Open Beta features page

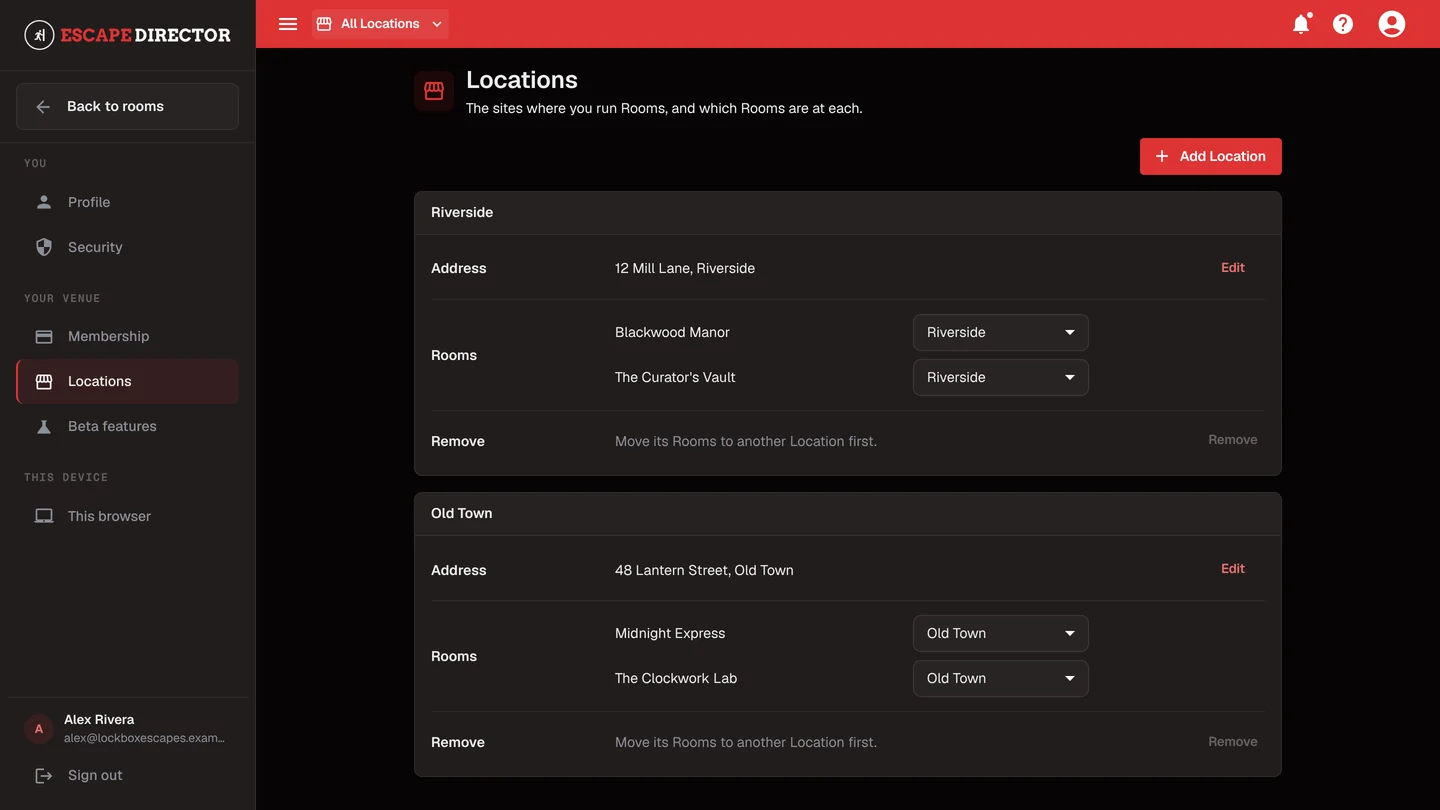tap(127, 426)
